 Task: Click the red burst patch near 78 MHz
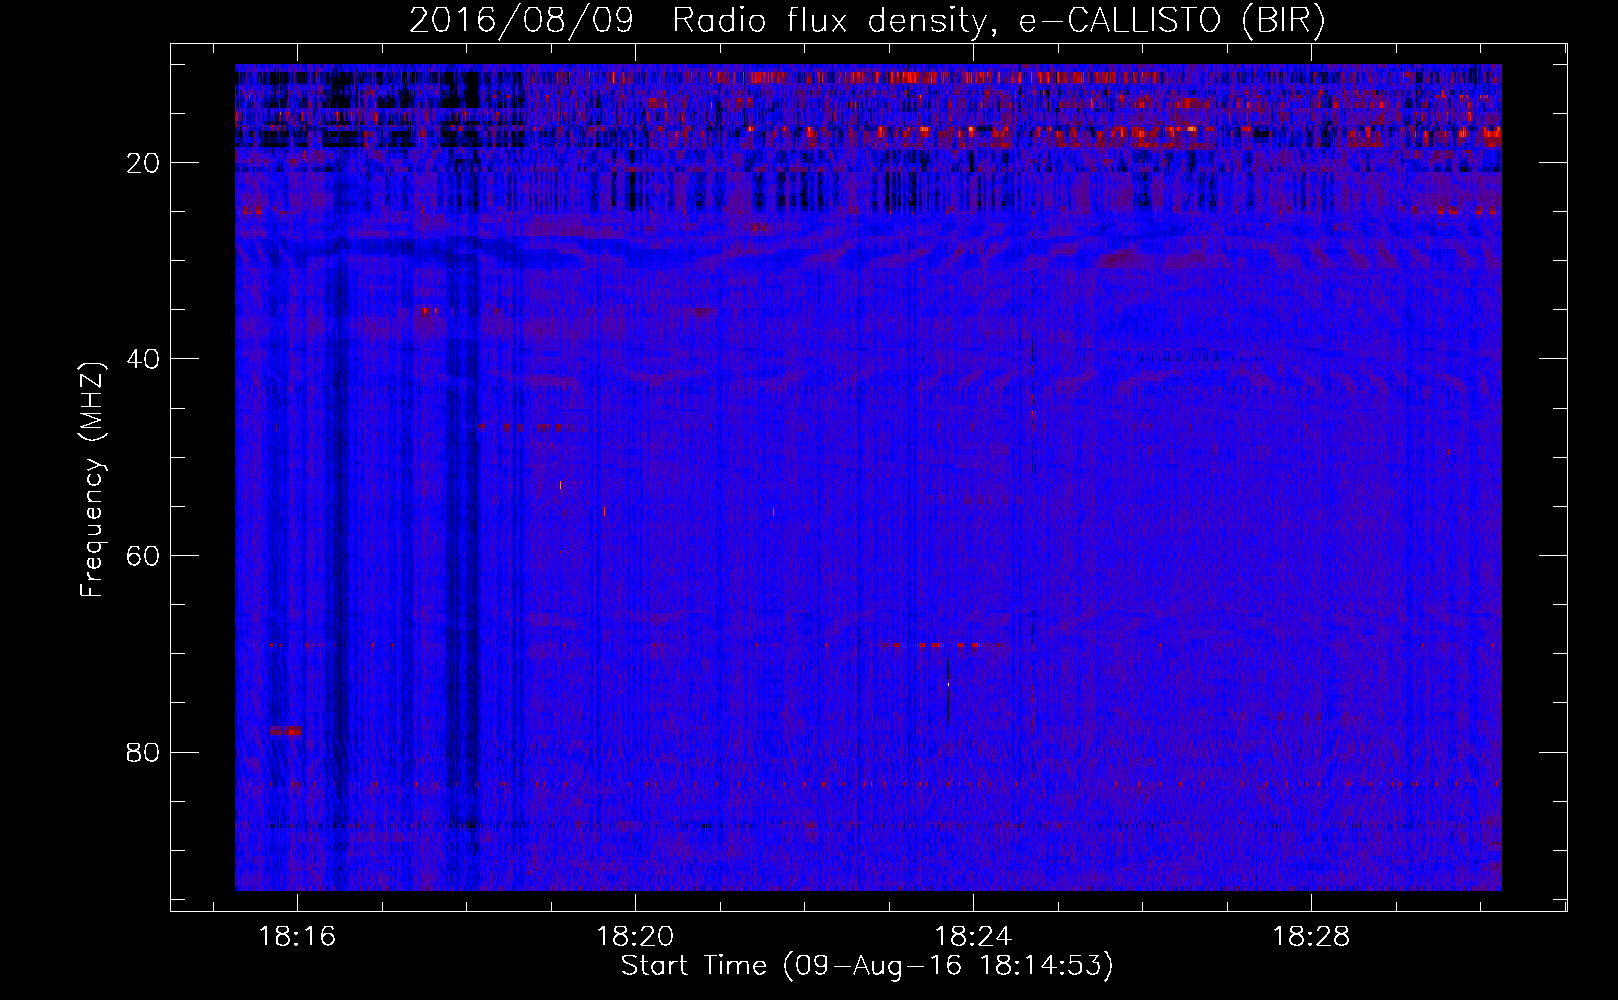(285, 731)
